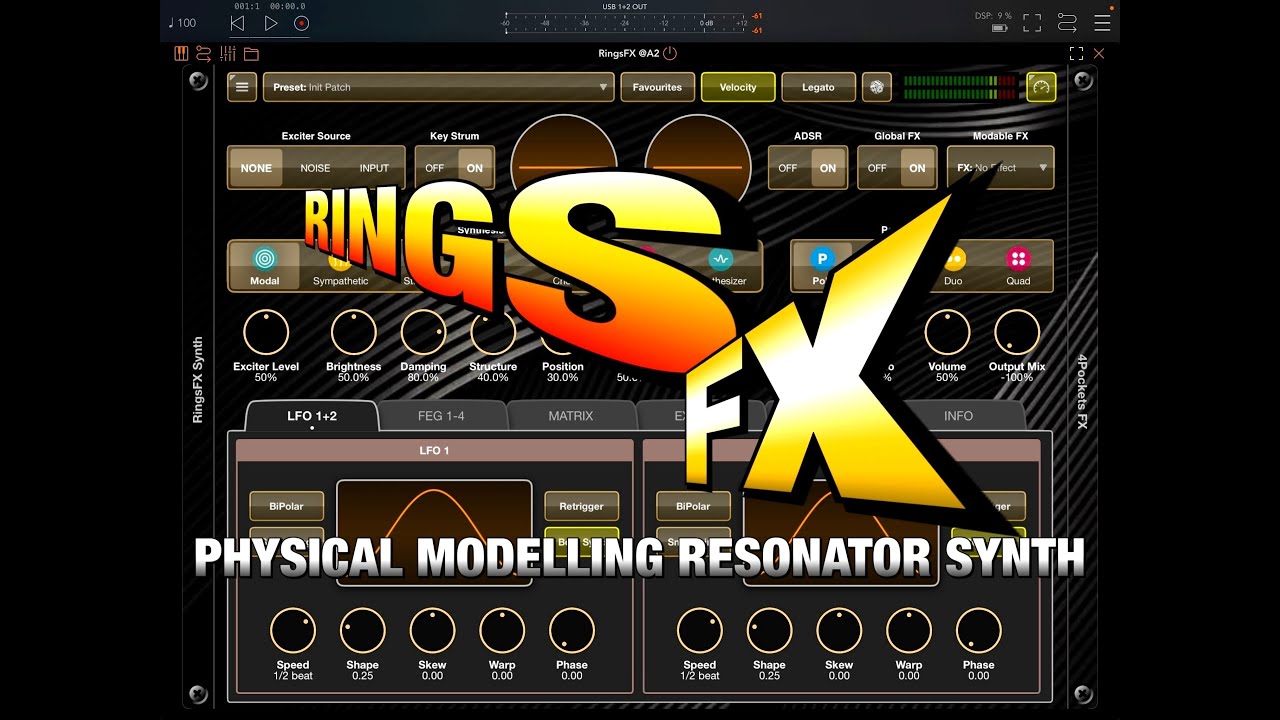The width and height of the screenshot is (1280, 720).
Task: Toggle the Velocity button
Action: (x=738, y=87)
